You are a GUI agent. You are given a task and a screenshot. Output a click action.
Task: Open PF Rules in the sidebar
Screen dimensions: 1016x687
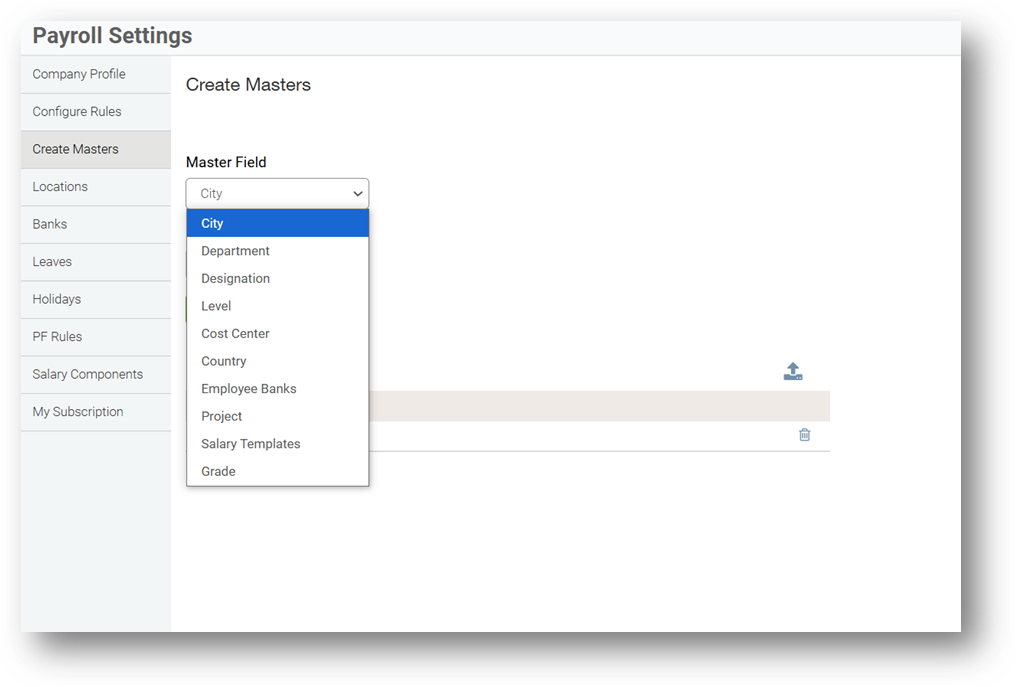pyautogui.click(x=96, y=337)
